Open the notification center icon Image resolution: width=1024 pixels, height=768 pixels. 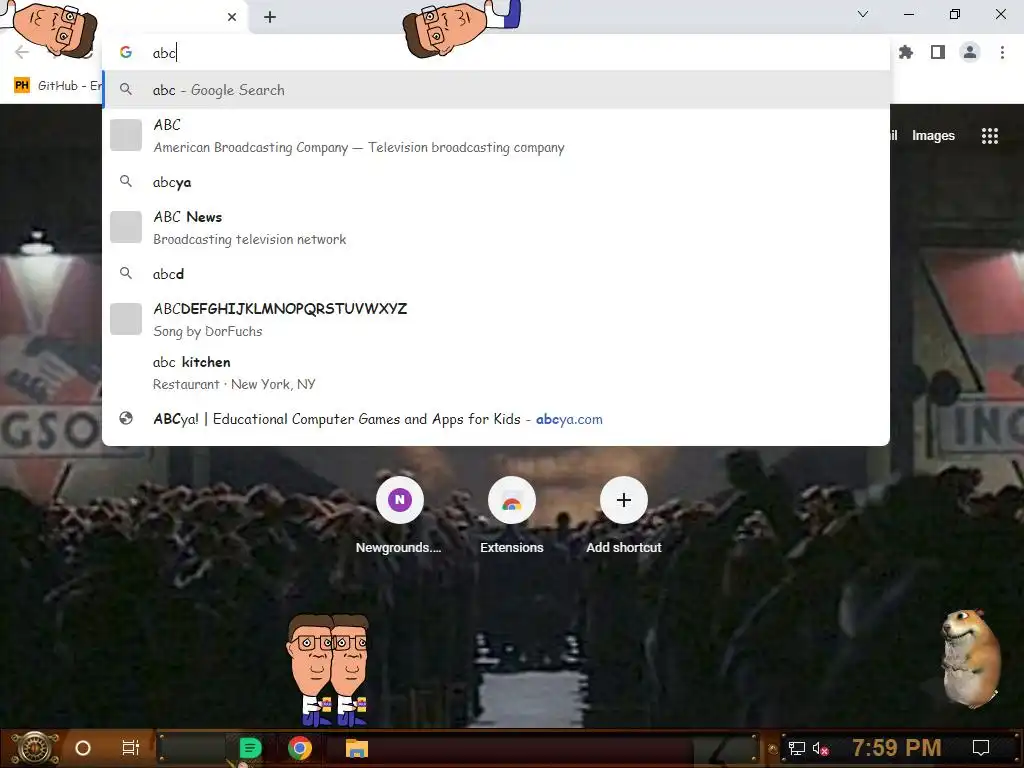[981, 748]
